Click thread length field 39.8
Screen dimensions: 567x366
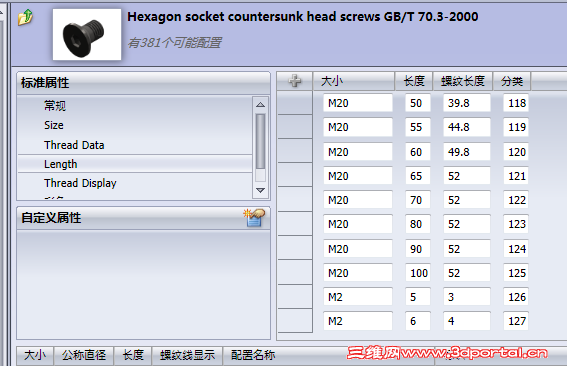click(x=467, y=103)
